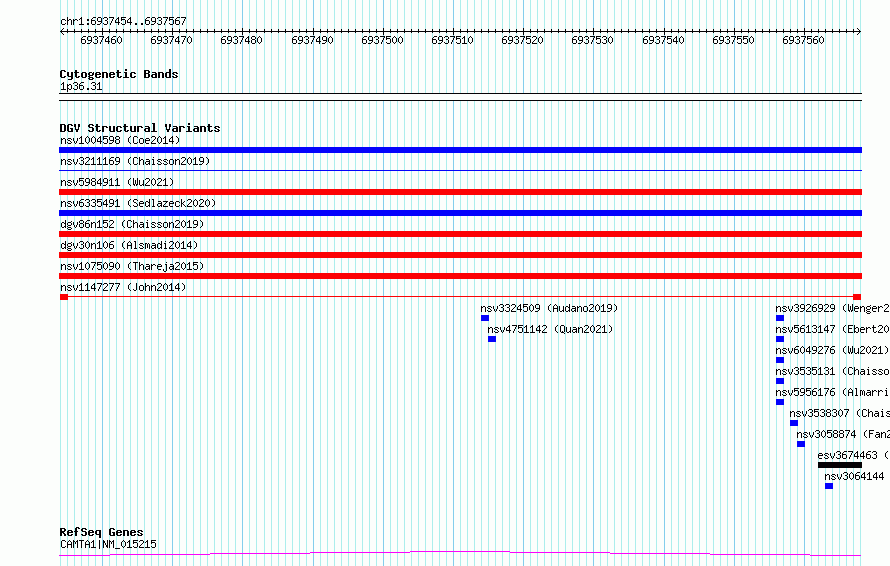This screenshot has height=566, width=890.
Task: Click the chr1:6937454..6937567 region label
Action: tap(123, 22)
